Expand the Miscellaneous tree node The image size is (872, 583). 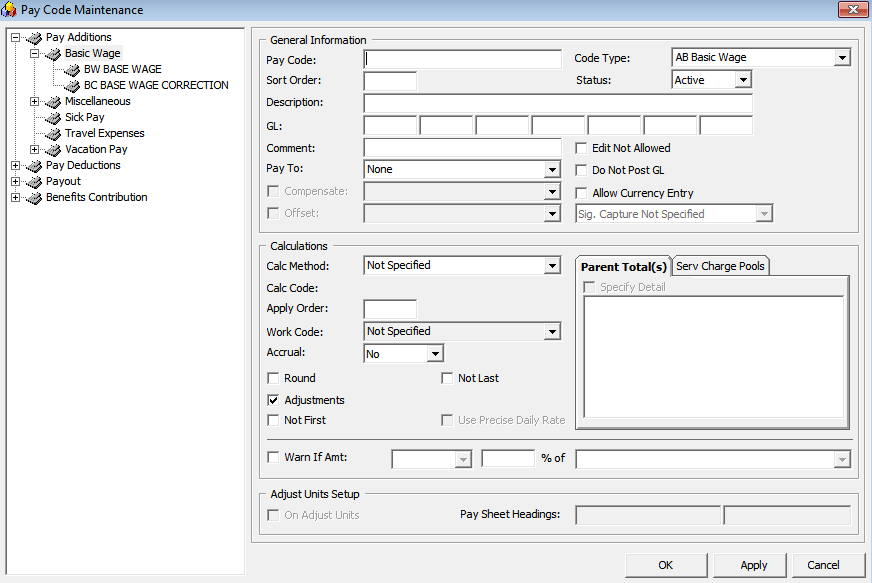point(36,101)
